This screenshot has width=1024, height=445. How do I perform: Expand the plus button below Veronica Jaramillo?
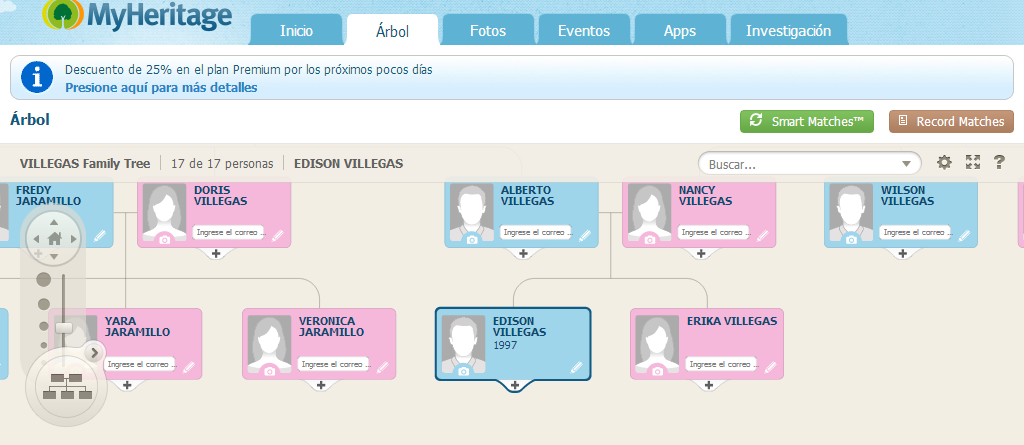321,385
